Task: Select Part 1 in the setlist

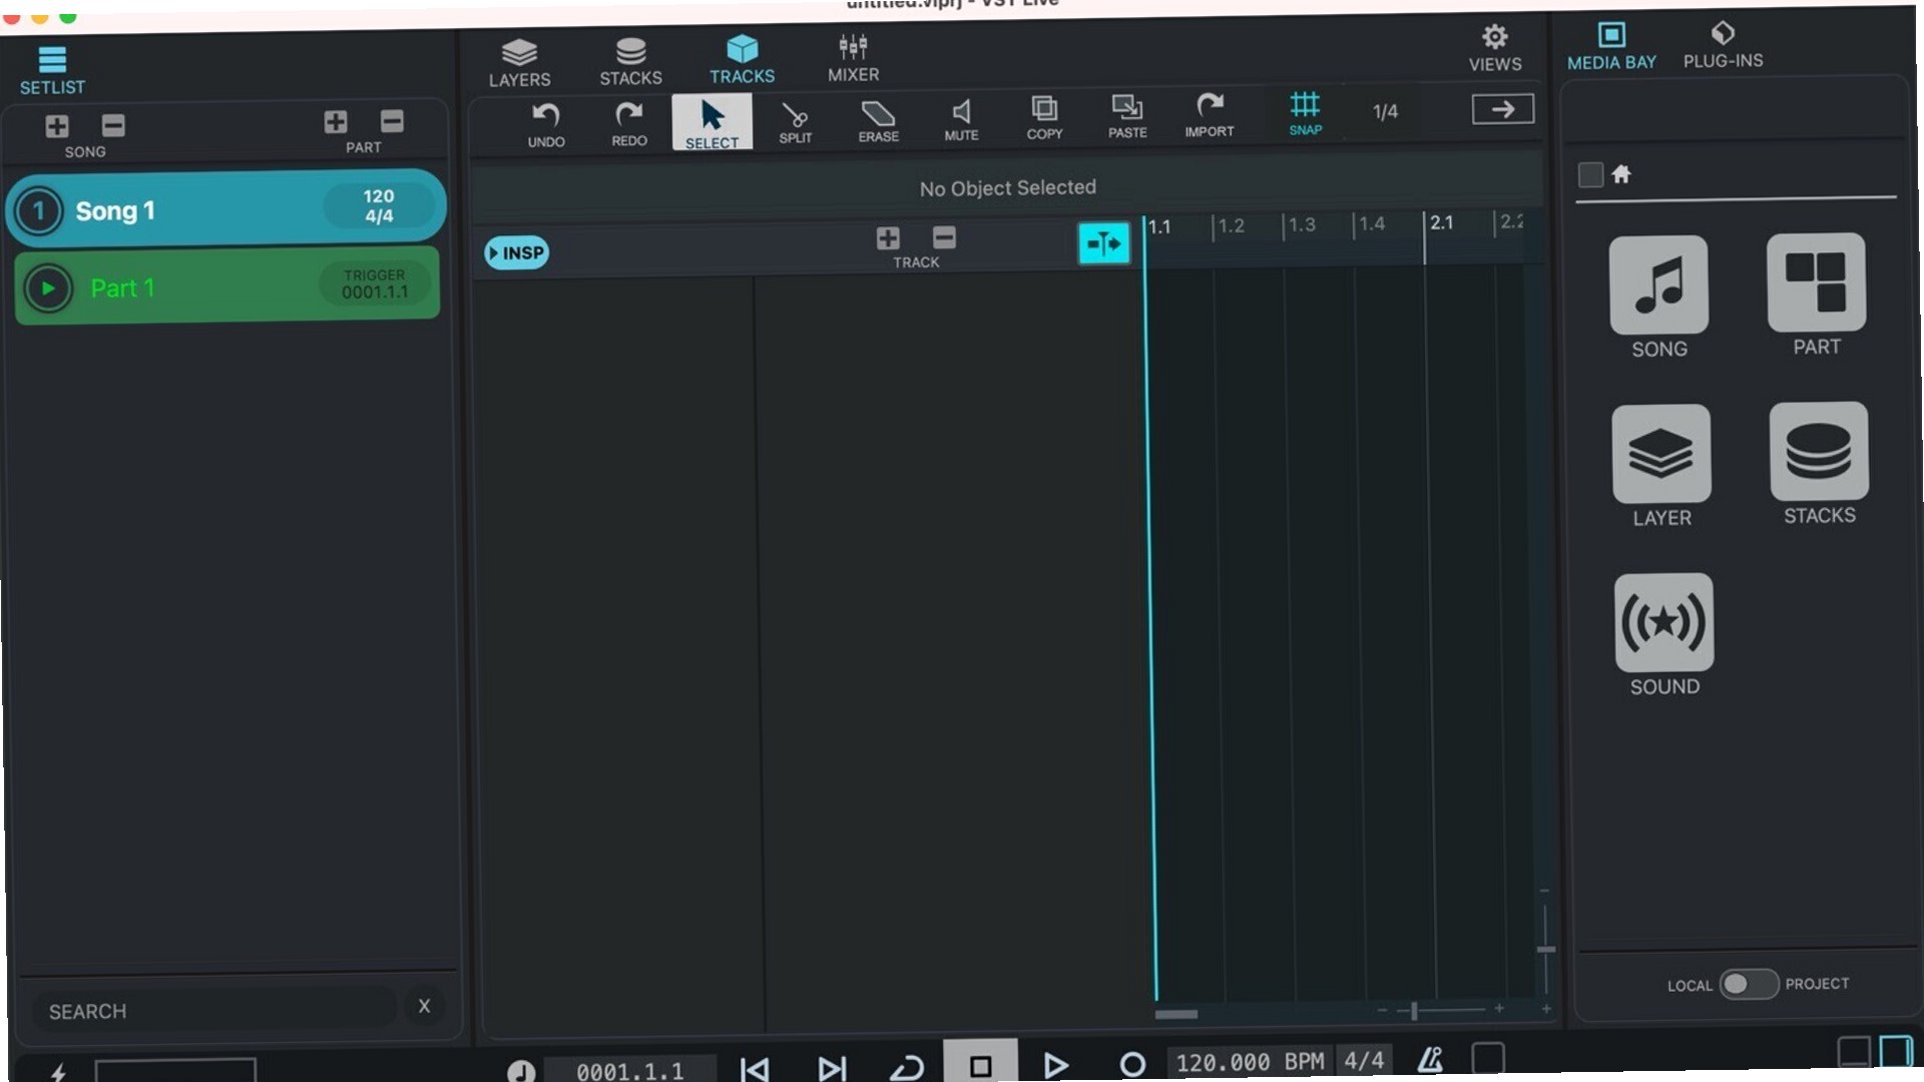Action: (x=227, y=287)
